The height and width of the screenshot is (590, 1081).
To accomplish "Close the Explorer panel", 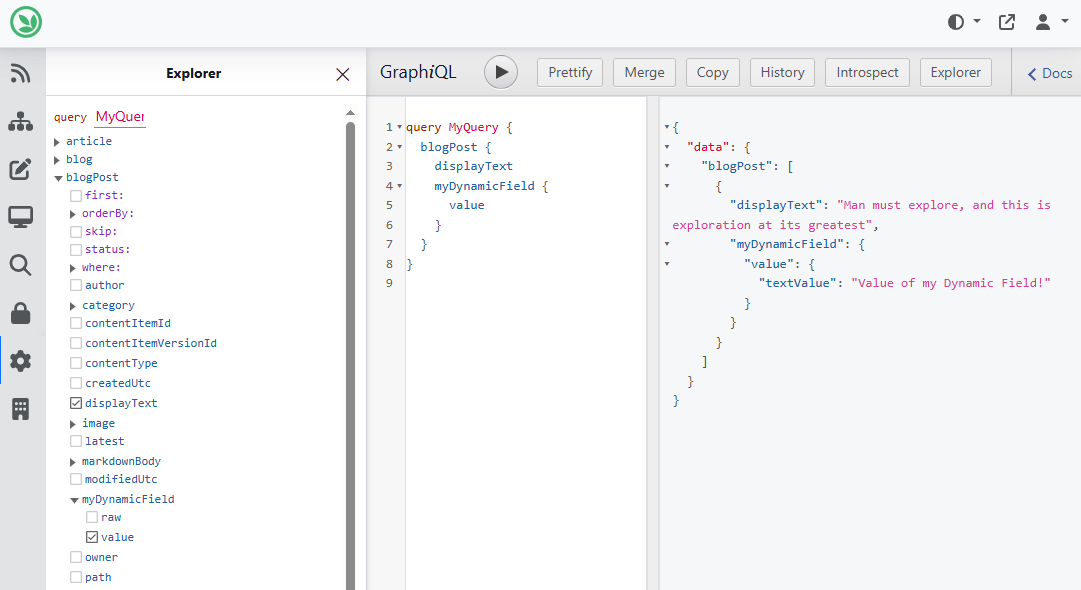I will 343,74.
